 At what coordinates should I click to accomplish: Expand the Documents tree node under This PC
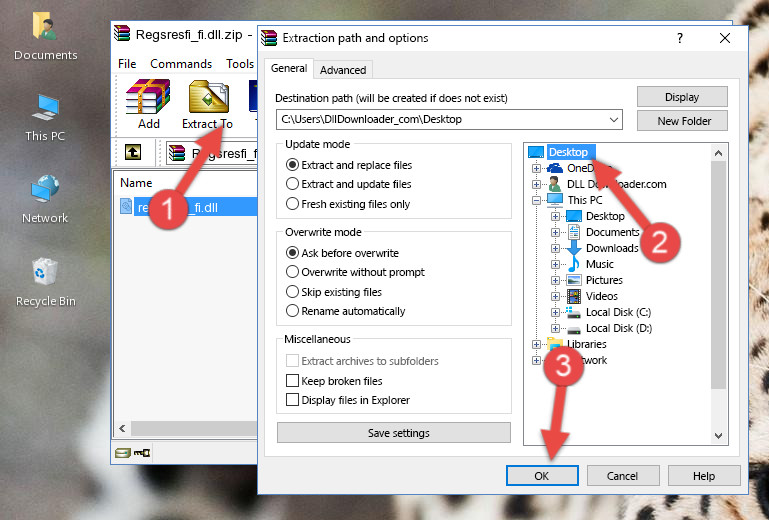pyautogui.click(x=555, y=233)
